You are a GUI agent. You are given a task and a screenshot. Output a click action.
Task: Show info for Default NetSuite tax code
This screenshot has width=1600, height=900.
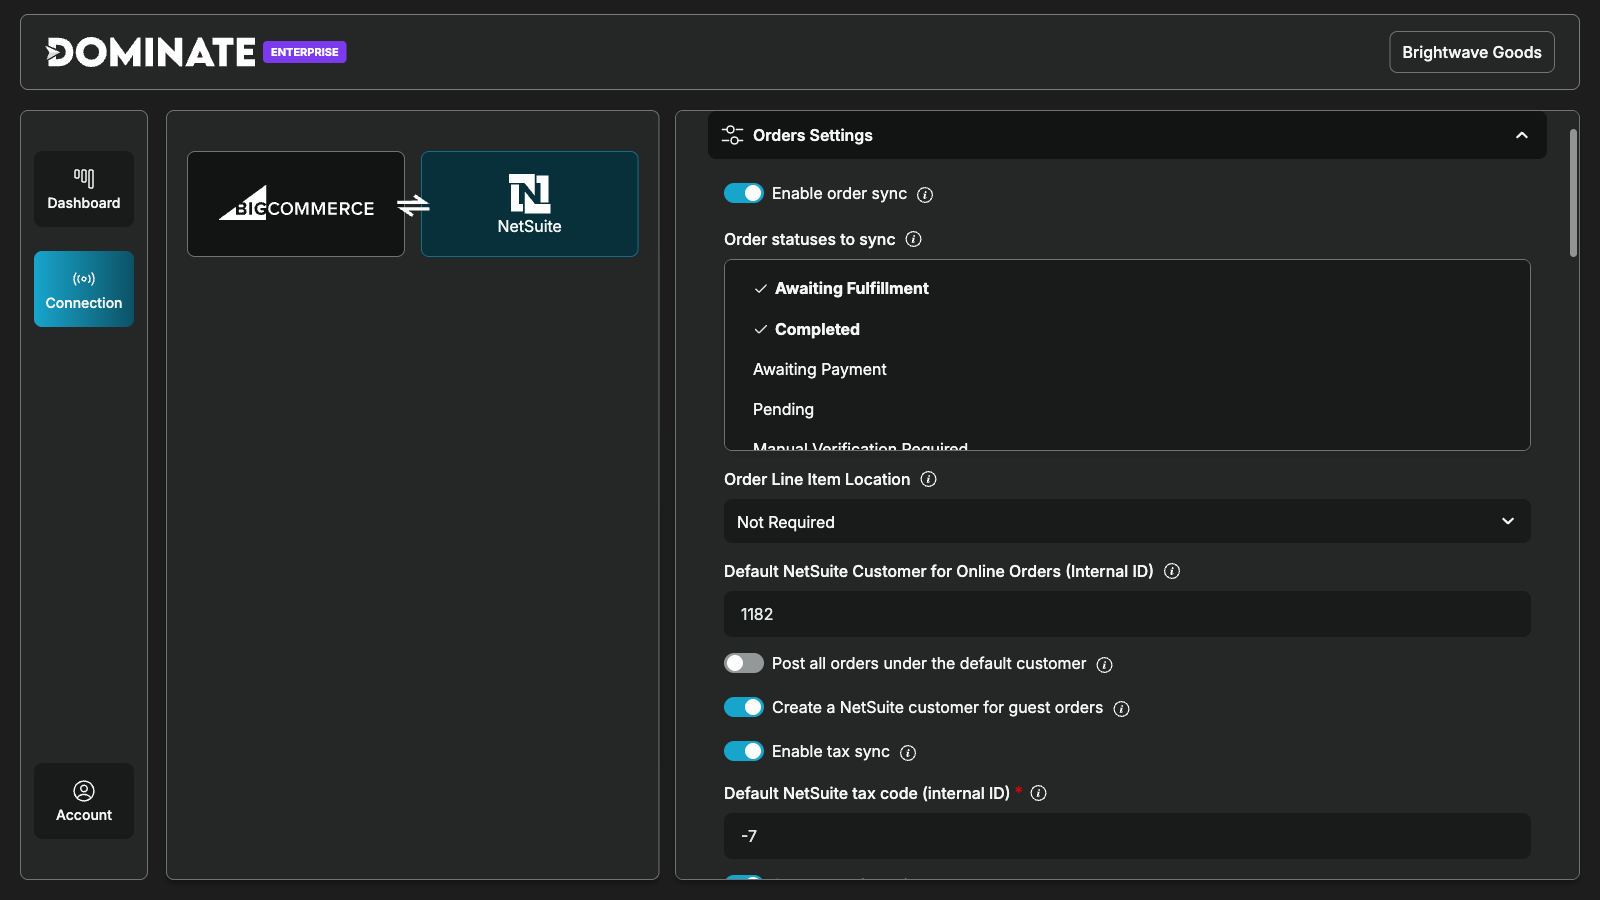tap(1038, 793)
